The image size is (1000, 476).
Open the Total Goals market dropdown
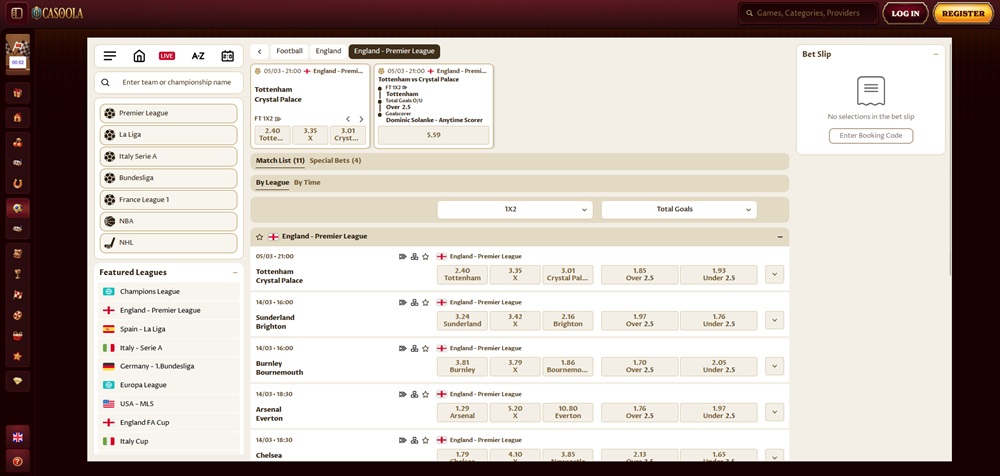coord(679,209)
